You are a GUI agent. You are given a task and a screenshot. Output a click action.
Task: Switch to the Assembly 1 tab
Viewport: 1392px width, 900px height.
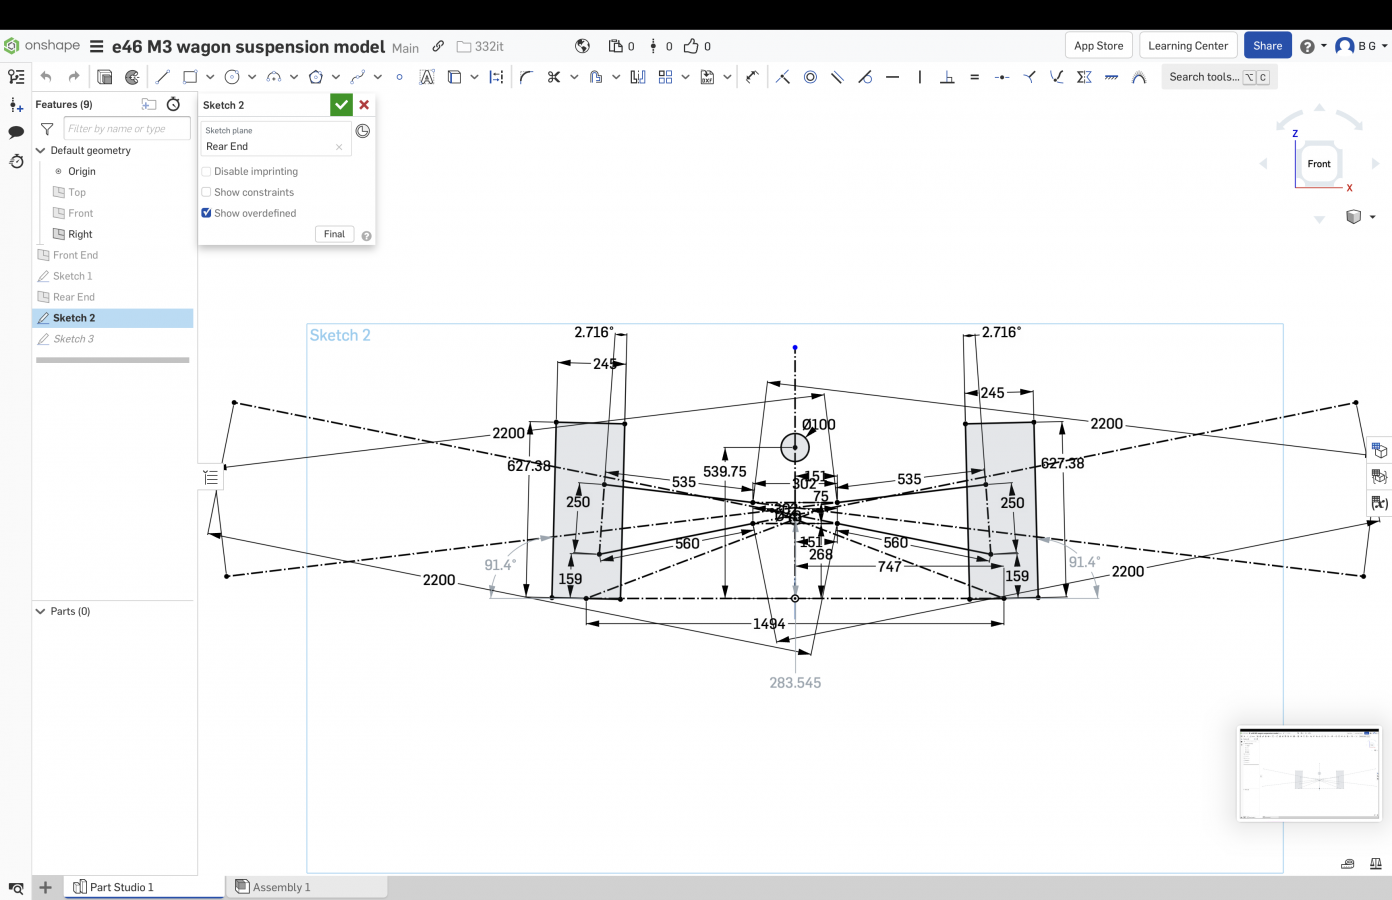[281, 887]
